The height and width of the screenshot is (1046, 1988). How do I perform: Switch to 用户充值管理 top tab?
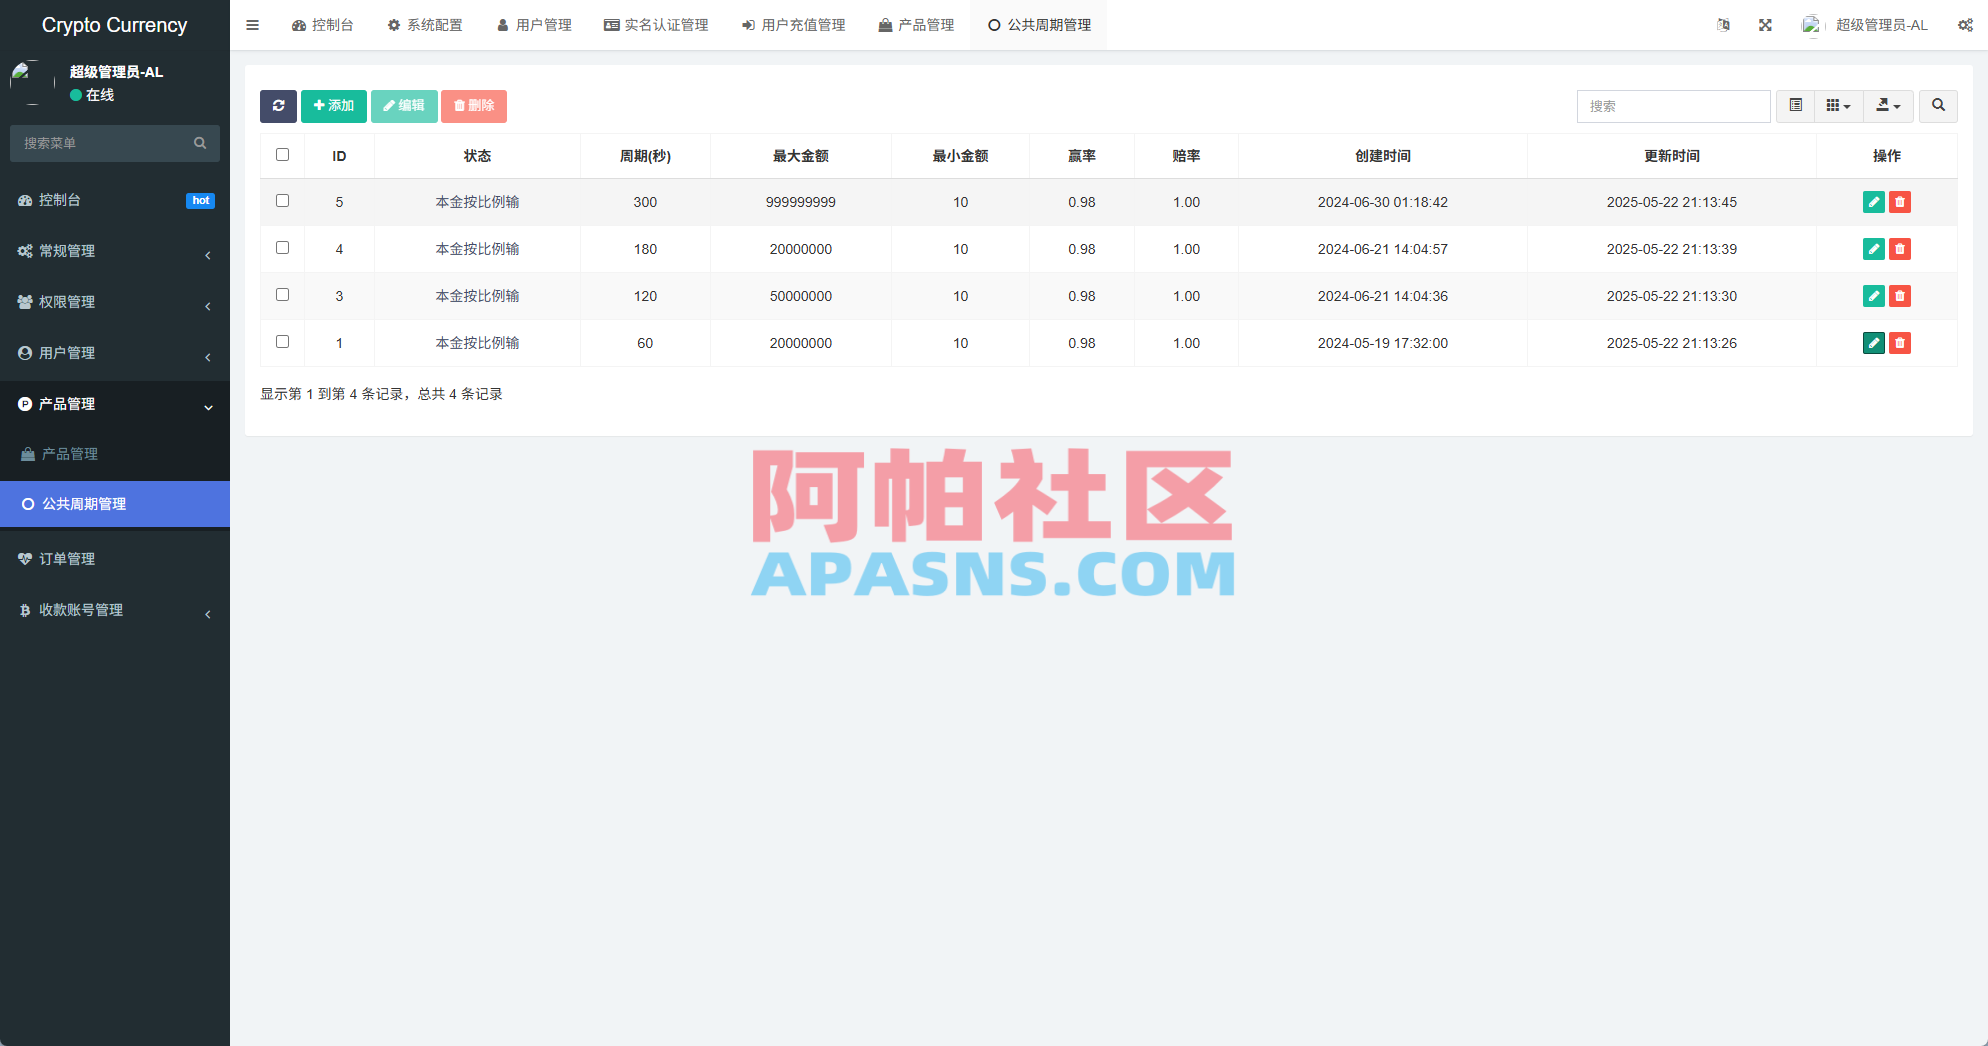click(x=793, y=25)
